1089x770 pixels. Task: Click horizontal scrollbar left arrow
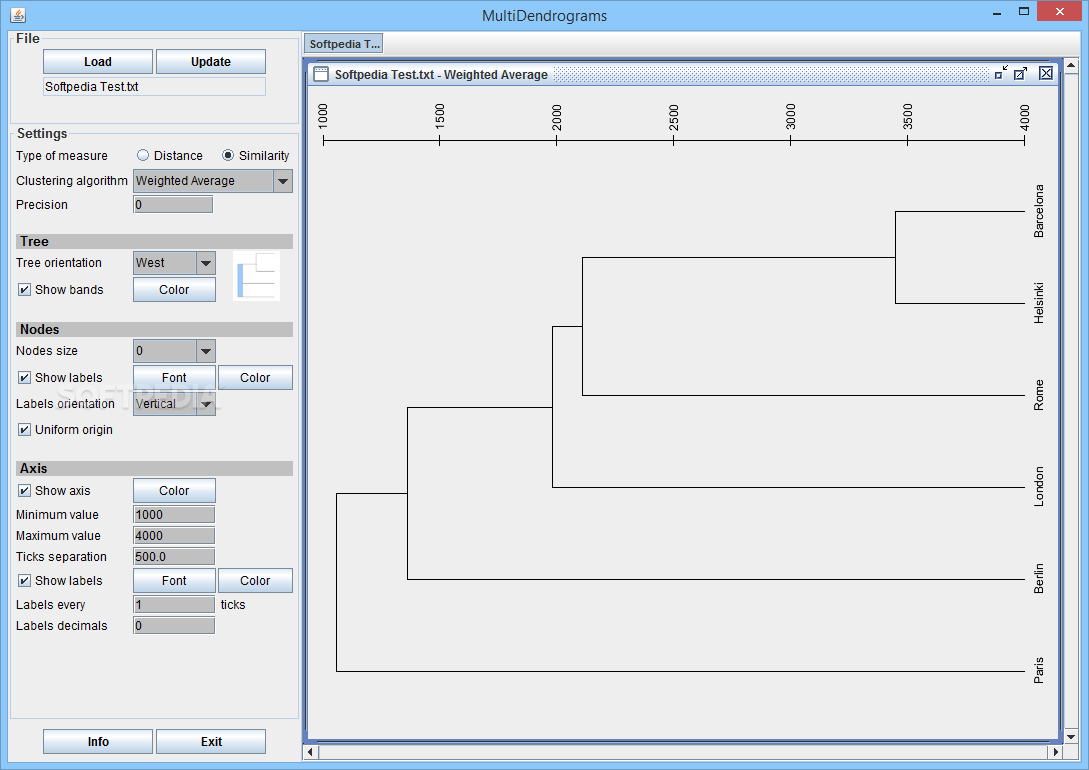(310, 752)
